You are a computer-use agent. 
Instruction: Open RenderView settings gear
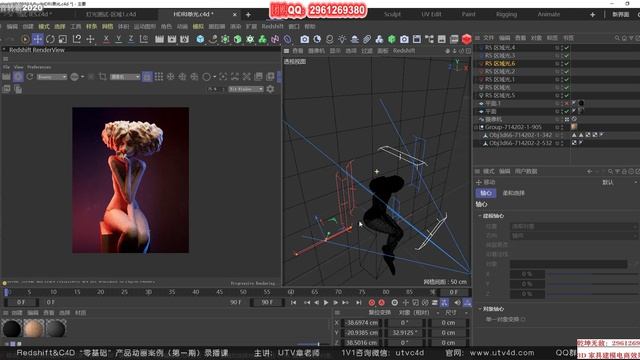[270, 89]
